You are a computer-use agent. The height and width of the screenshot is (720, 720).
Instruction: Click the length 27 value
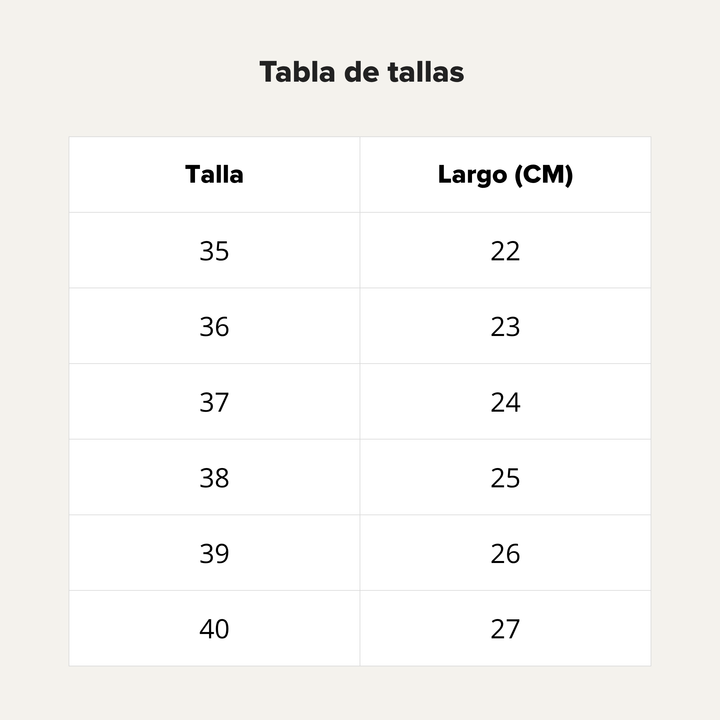(506, 629)
